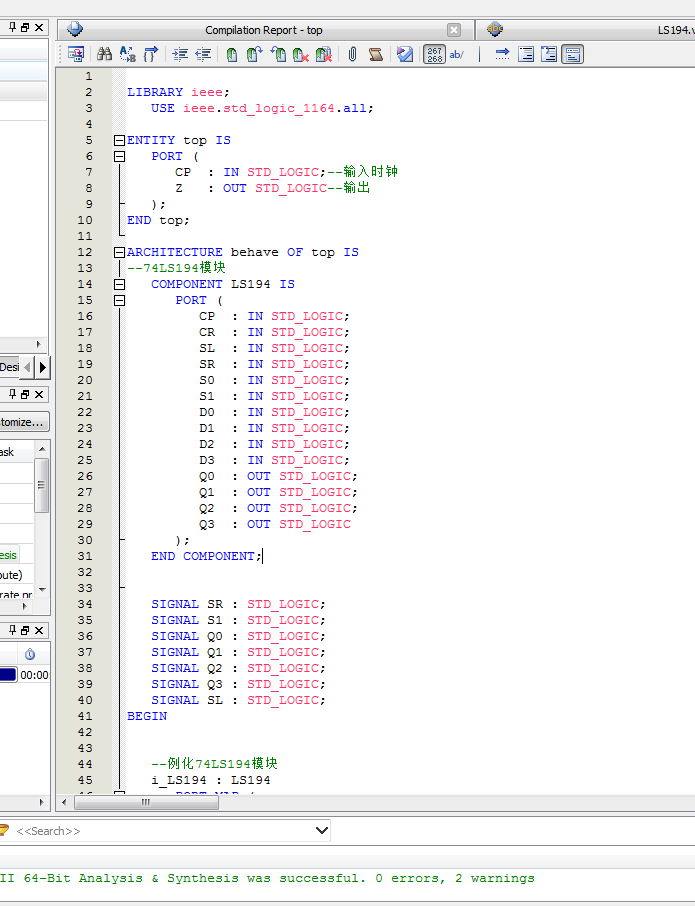Increase indent of selected lines
Screen dimensions: 695x906
(180, 54)
